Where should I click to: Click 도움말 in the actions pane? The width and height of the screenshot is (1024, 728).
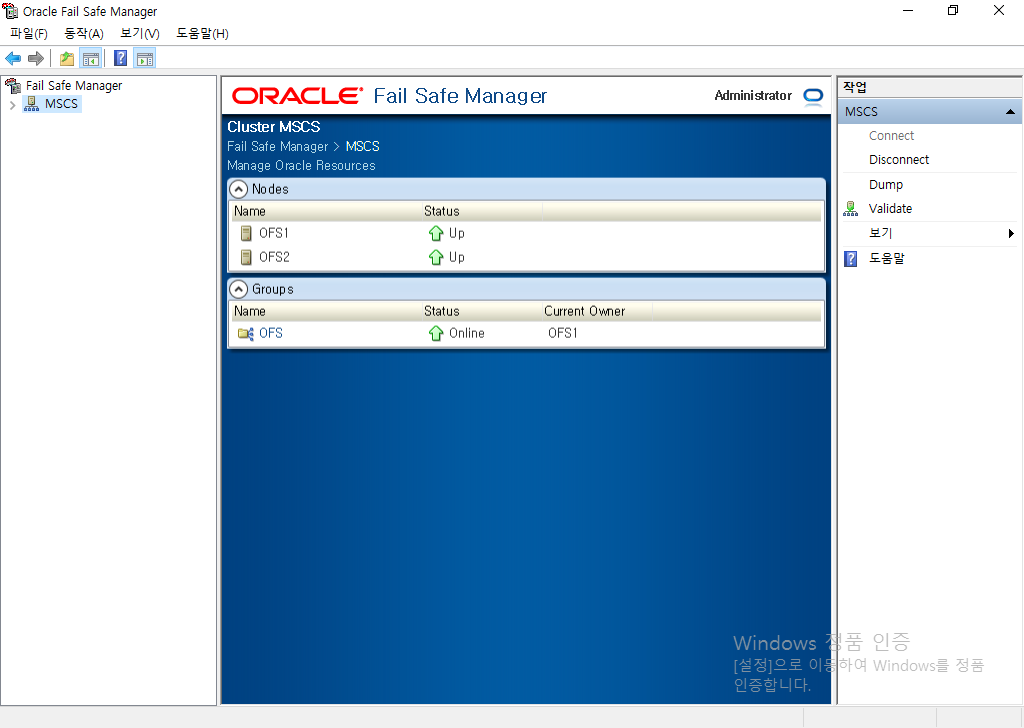pos(887,259)
